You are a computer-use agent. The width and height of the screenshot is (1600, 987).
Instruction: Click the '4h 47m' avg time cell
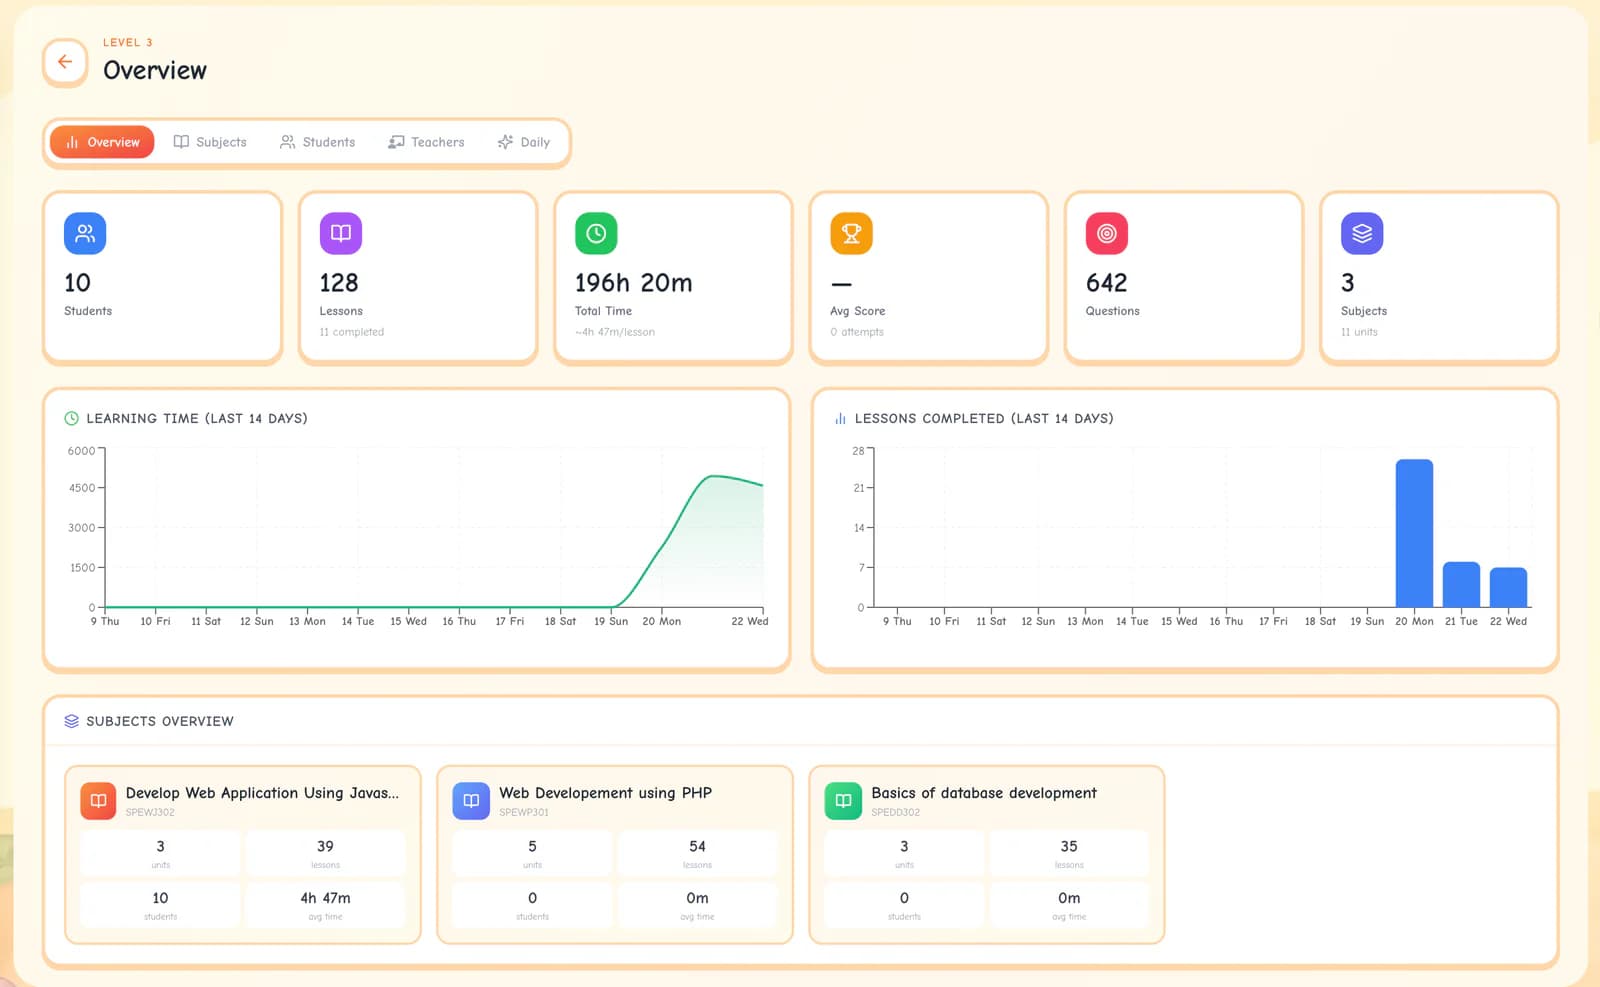tap(325, 905)
